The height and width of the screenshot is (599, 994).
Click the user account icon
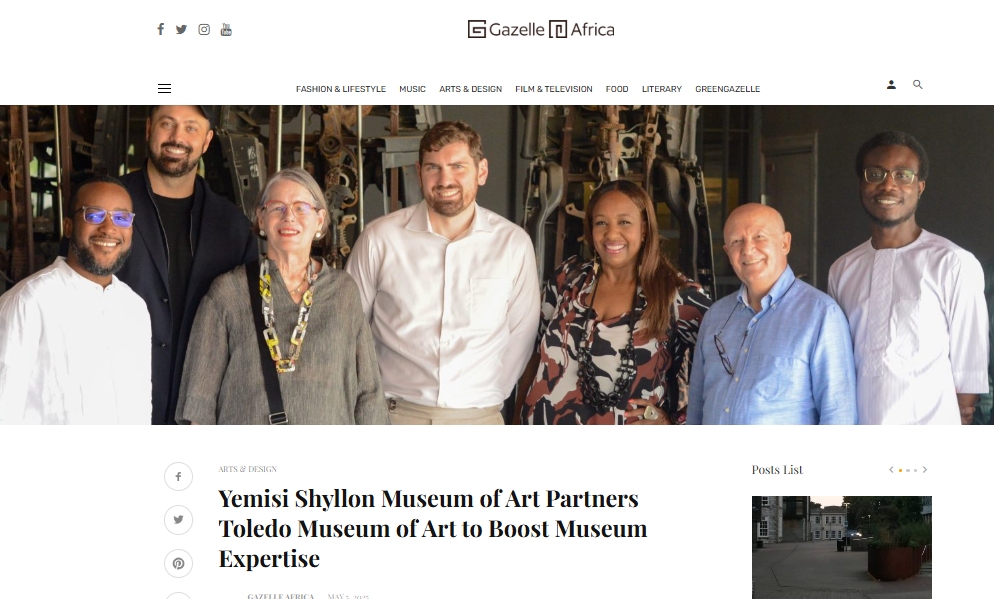click(x=891, y=84)
